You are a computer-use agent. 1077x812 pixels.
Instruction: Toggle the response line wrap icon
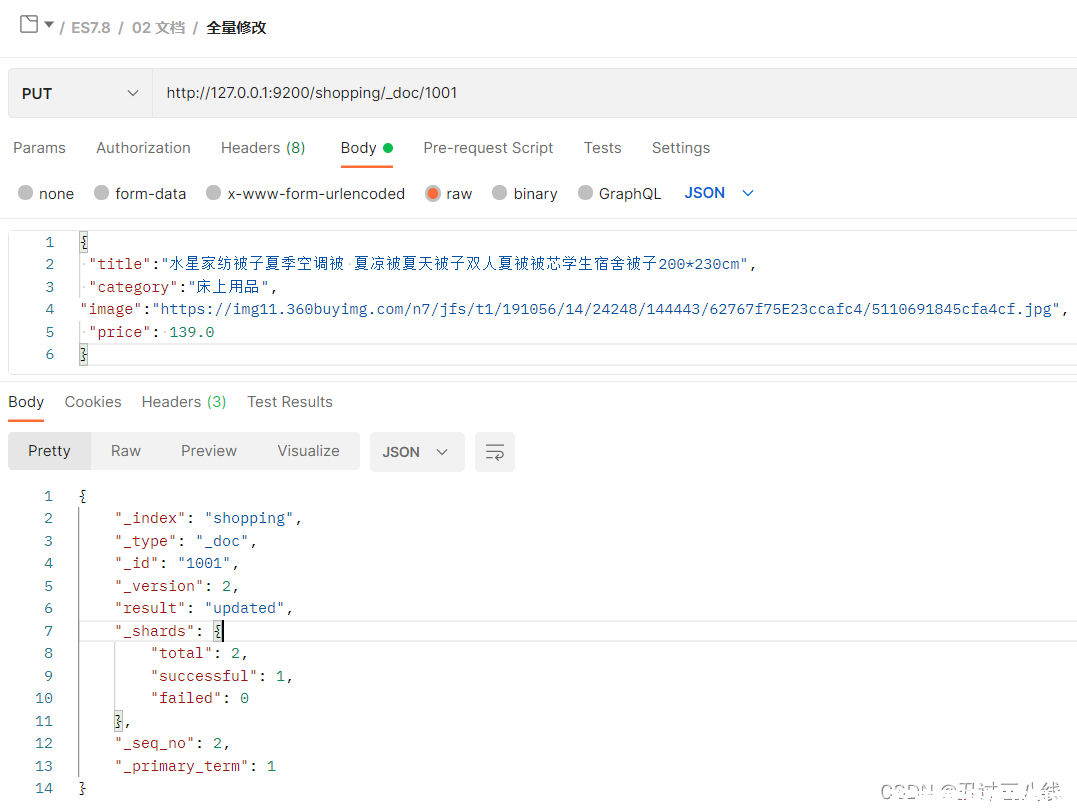pos(495,452)
